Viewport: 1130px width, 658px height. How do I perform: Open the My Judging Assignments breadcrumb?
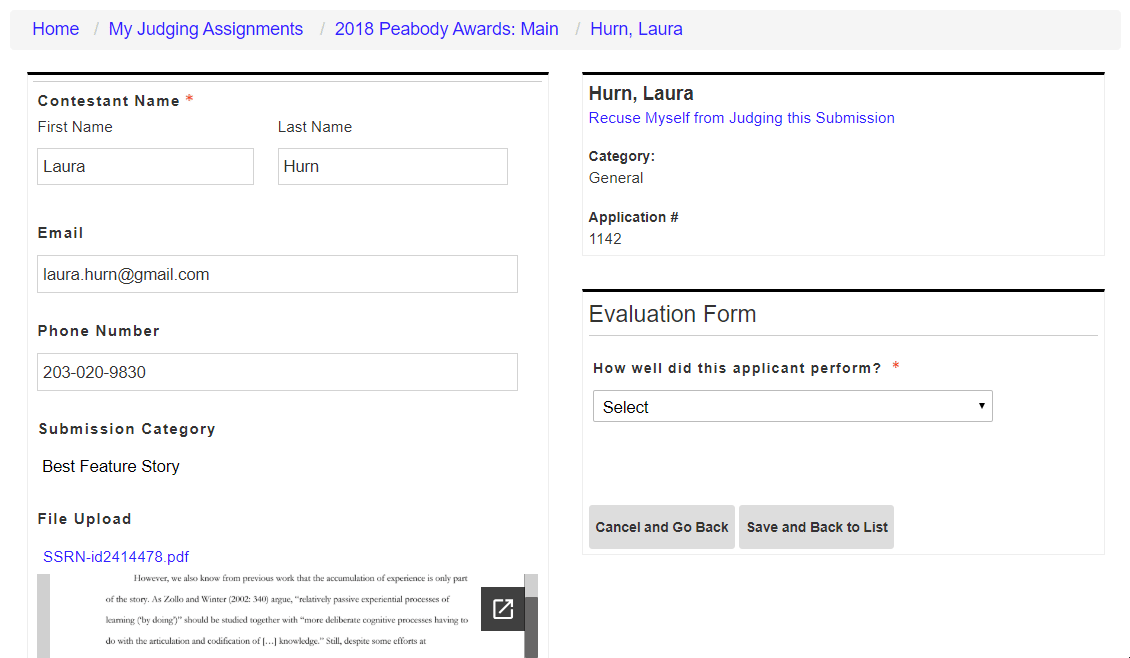205,29
